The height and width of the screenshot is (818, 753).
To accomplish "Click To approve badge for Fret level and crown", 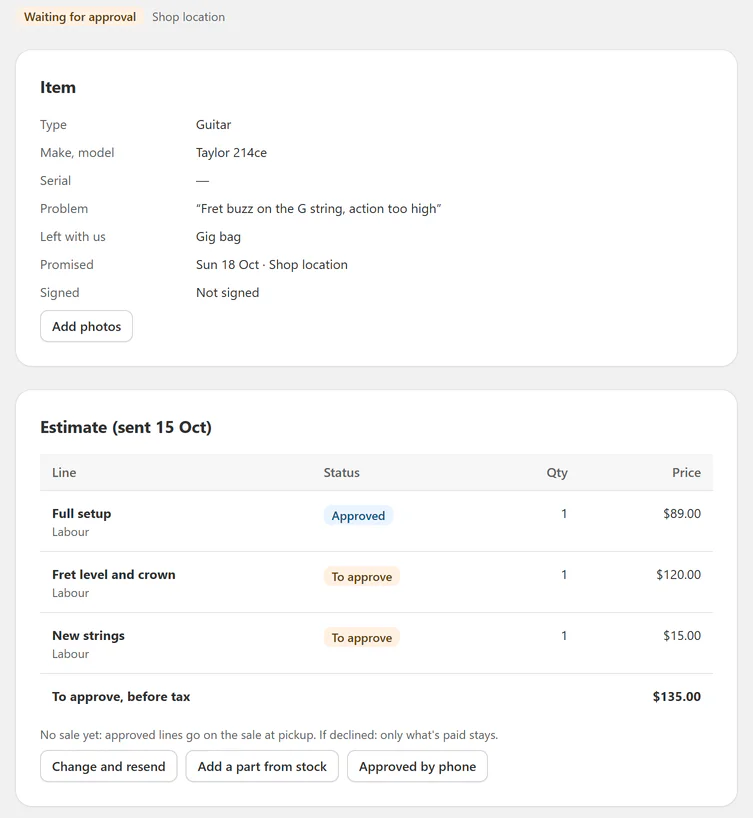I will (362, 576).
